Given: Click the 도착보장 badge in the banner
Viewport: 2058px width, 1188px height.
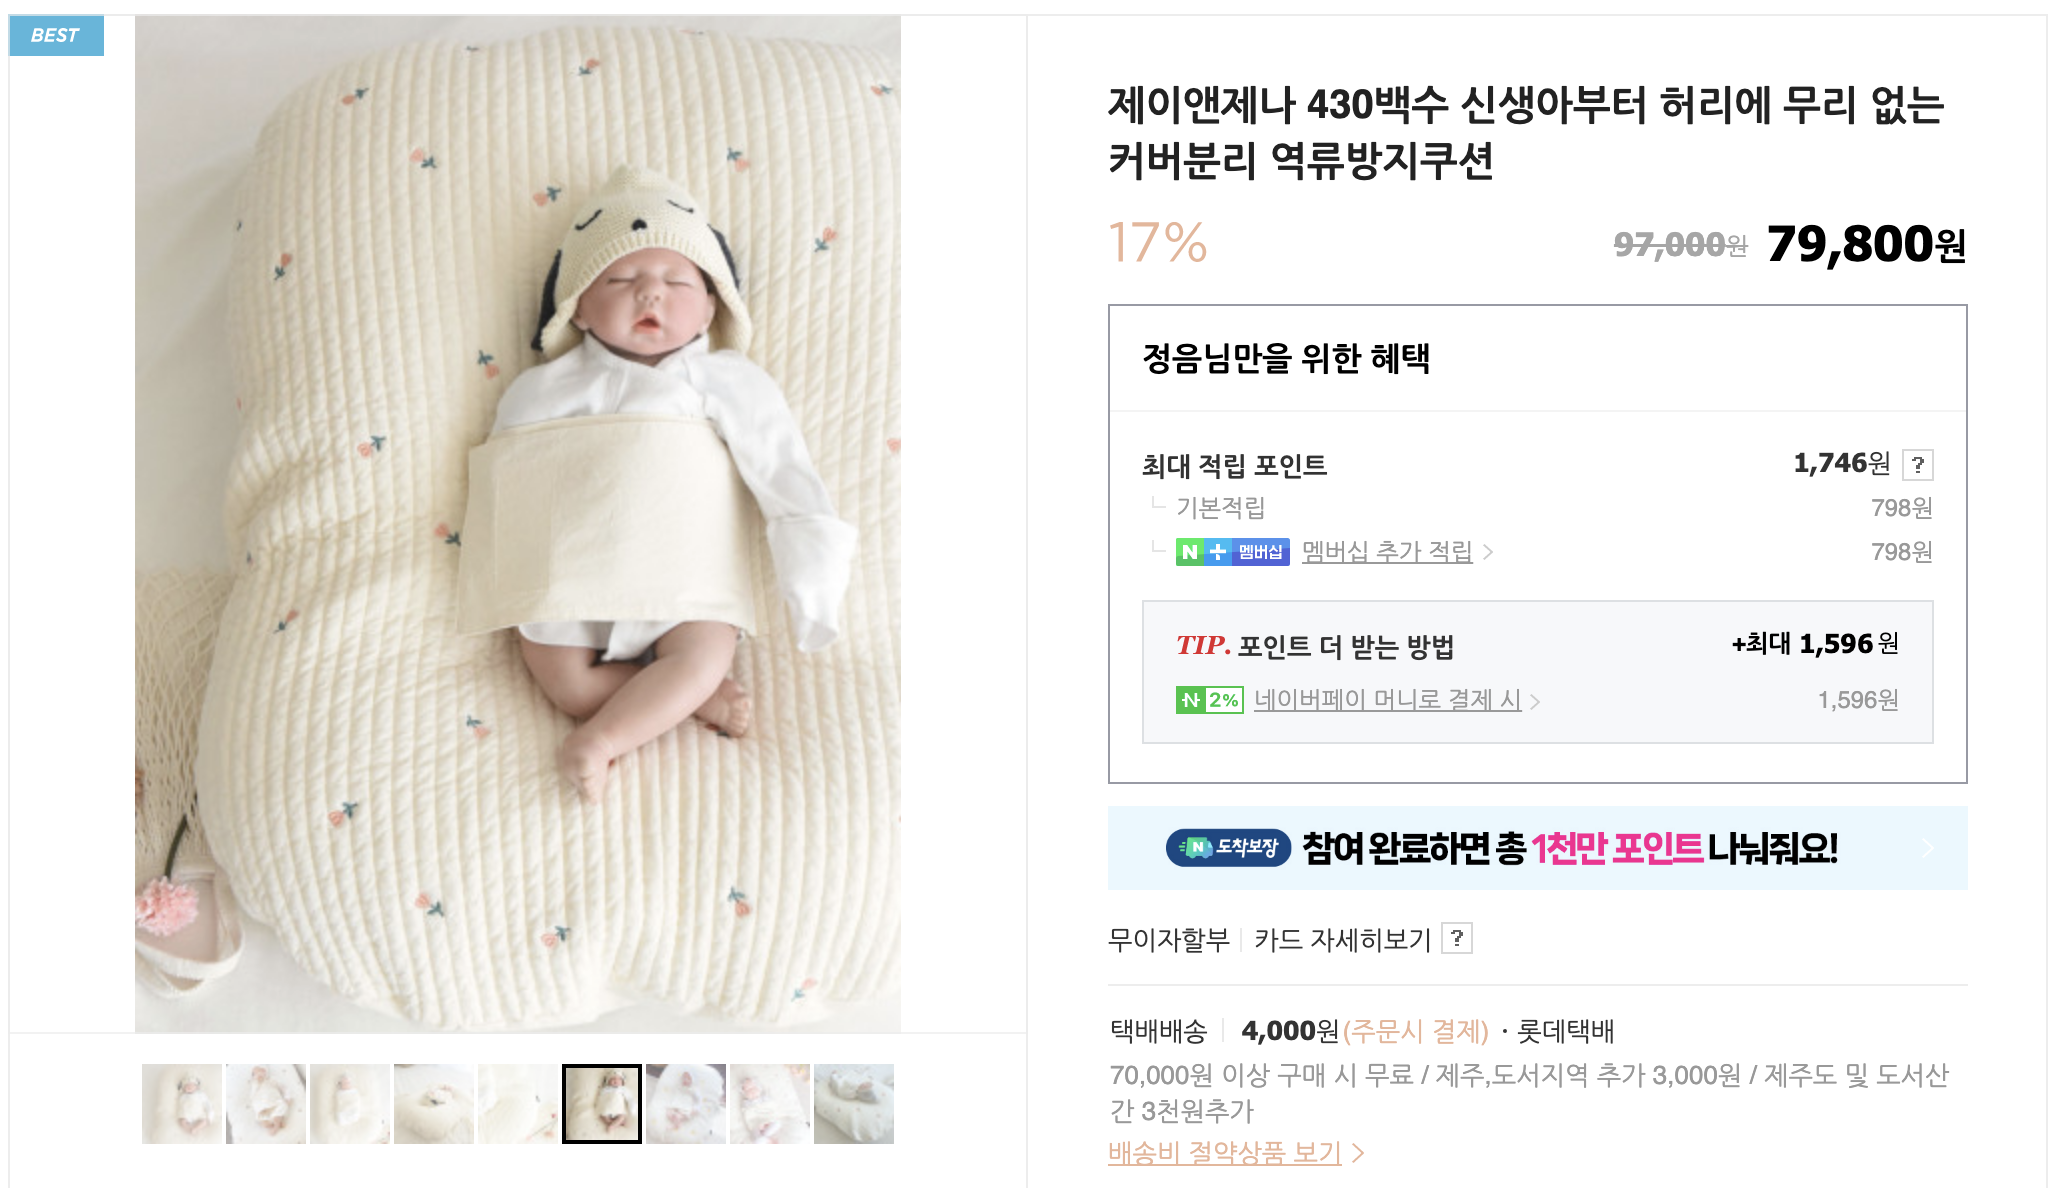Looking at the screenshot, I should (x=1228, y=848).
